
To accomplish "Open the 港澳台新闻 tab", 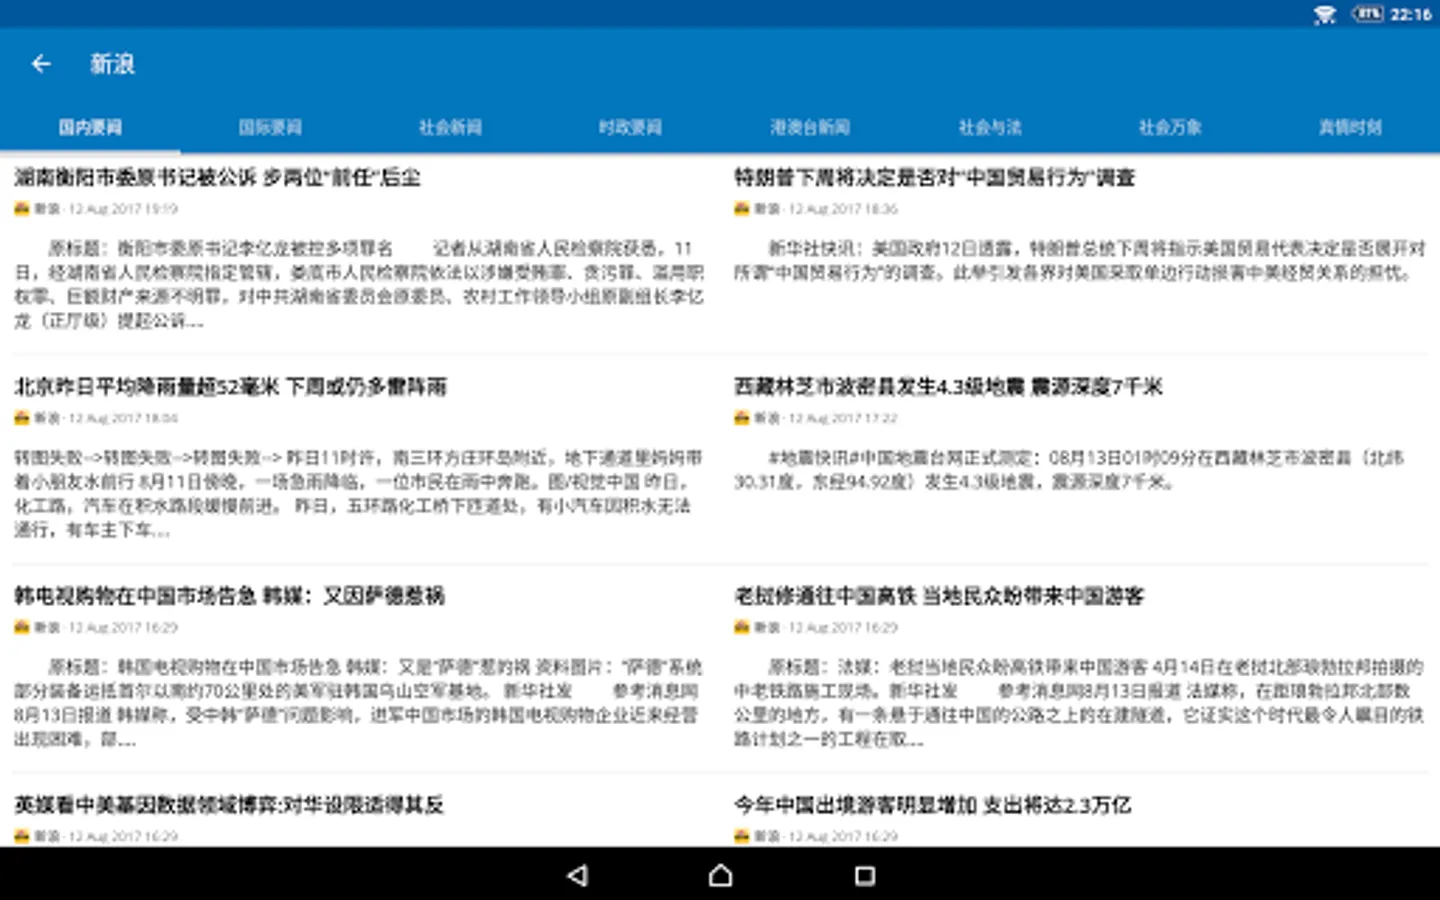I will tap(810, 127).
